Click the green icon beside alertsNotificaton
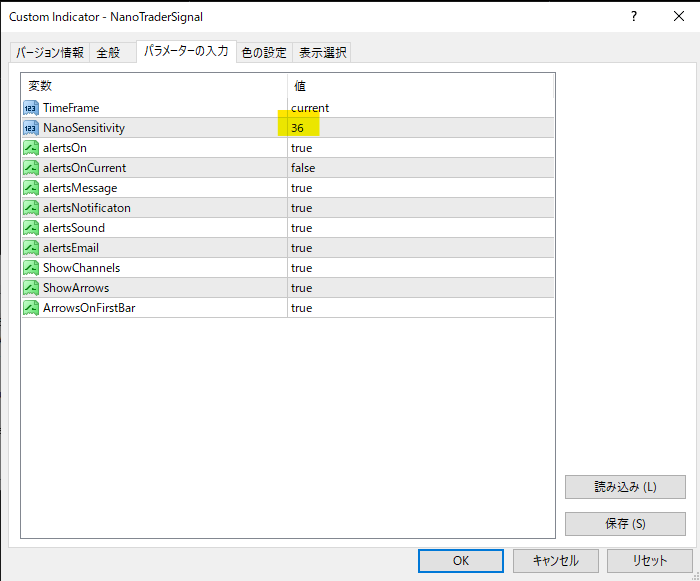Image resolution: width=700 pixels, height=581 pixels. coord(31,208)
